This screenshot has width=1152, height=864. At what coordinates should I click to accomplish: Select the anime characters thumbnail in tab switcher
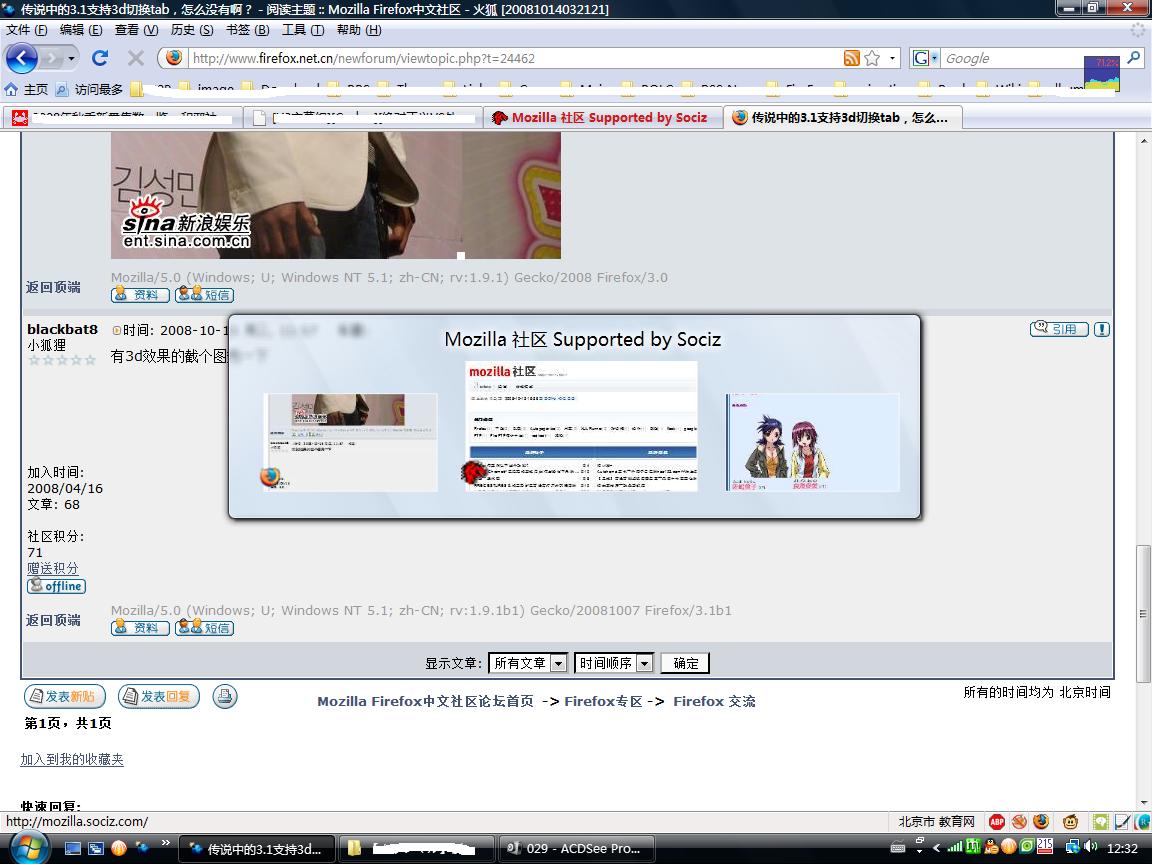point(813,442)
